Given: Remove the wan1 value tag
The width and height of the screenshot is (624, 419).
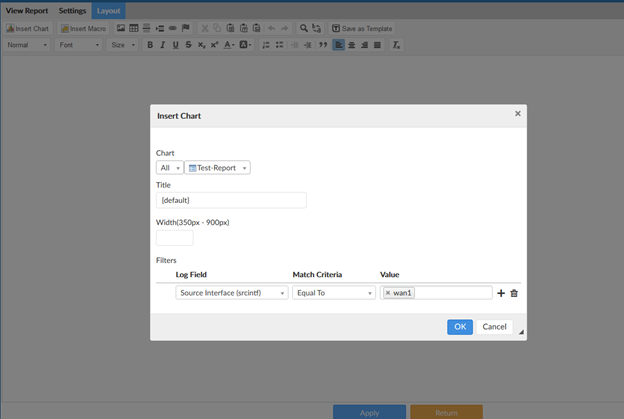Looking at the screenshot, I should coord(388,293).
